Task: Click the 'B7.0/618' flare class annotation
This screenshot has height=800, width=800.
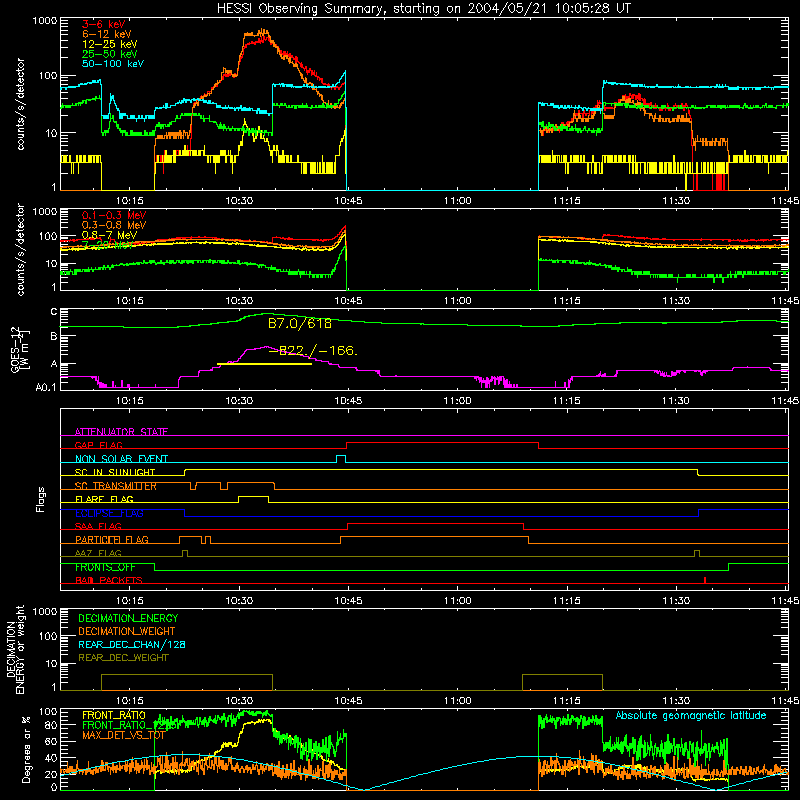Action: coord(299,323)
